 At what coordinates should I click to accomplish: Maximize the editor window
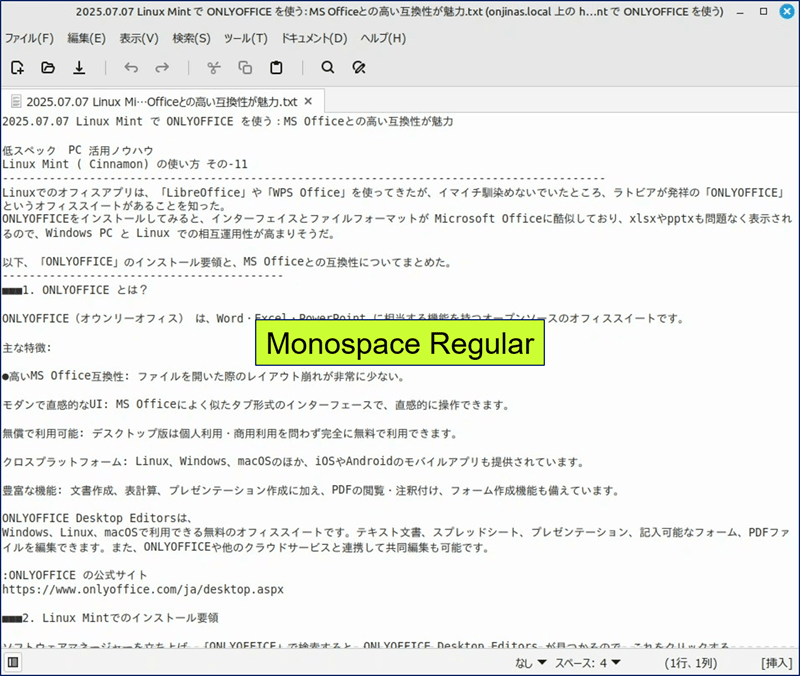(763, 11)
